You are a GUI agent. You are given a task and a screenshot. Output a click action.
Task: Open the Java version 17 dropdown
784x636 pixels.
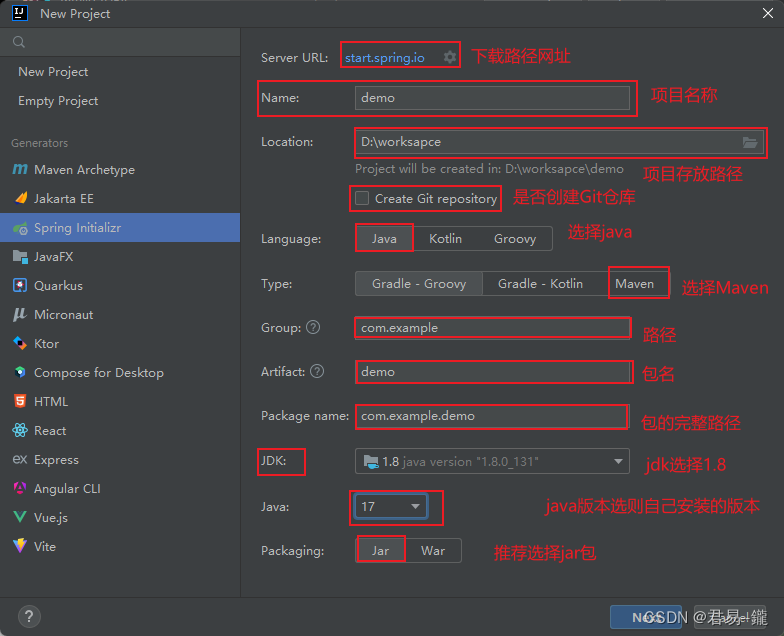pos(390,506)
